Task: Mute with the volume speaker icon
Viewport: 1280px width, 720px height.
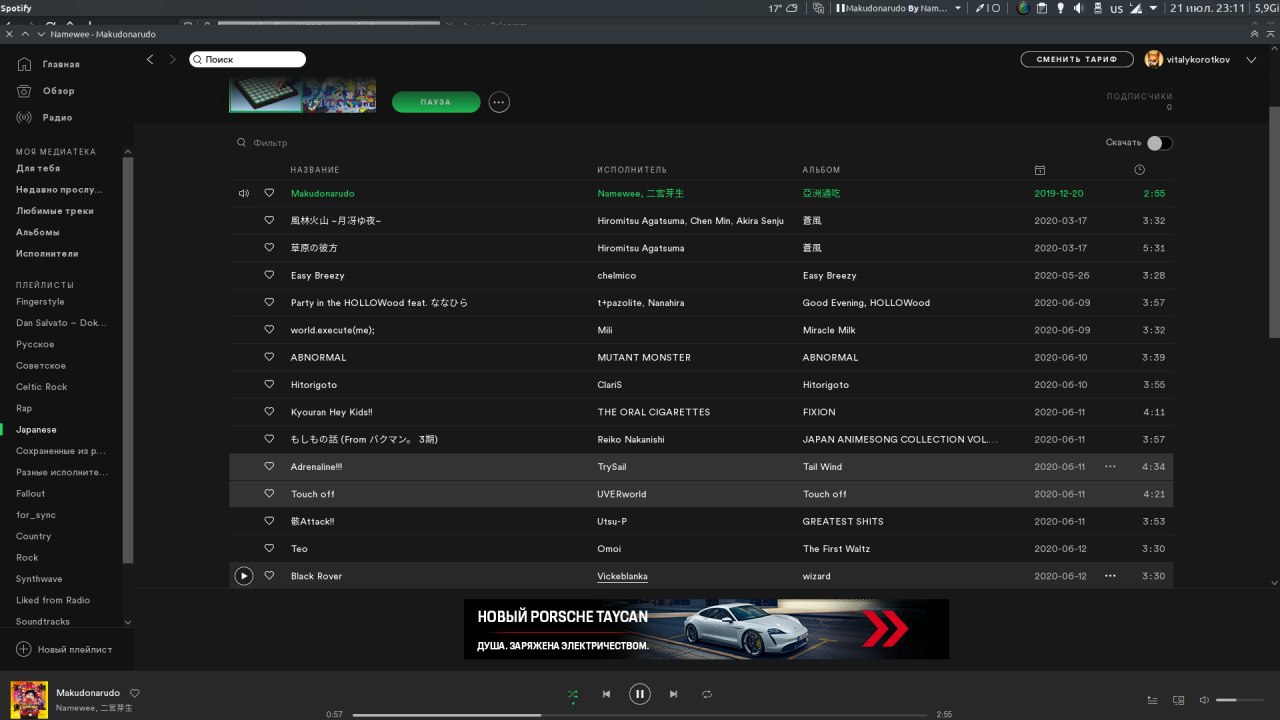Action: [1204, 700]
